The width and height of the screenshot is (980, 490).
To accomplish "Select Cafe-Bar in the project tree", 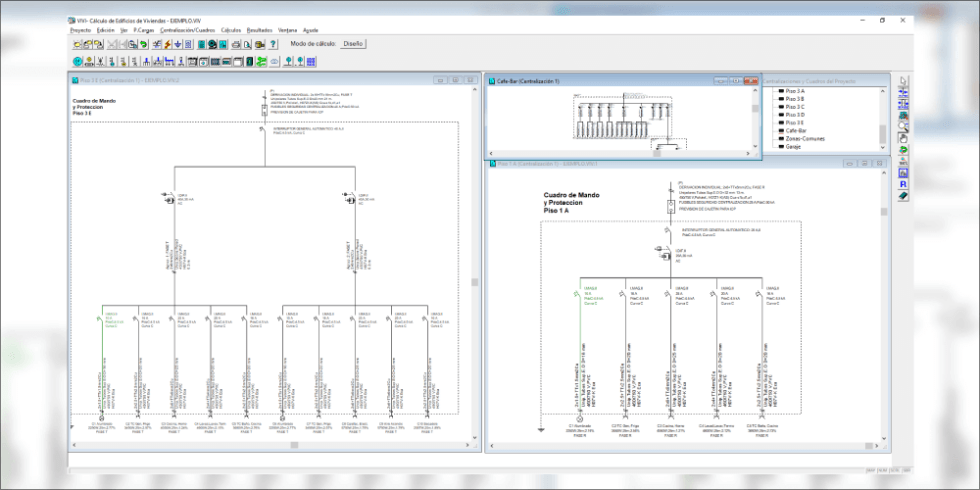I will click(x=796, y=130).
